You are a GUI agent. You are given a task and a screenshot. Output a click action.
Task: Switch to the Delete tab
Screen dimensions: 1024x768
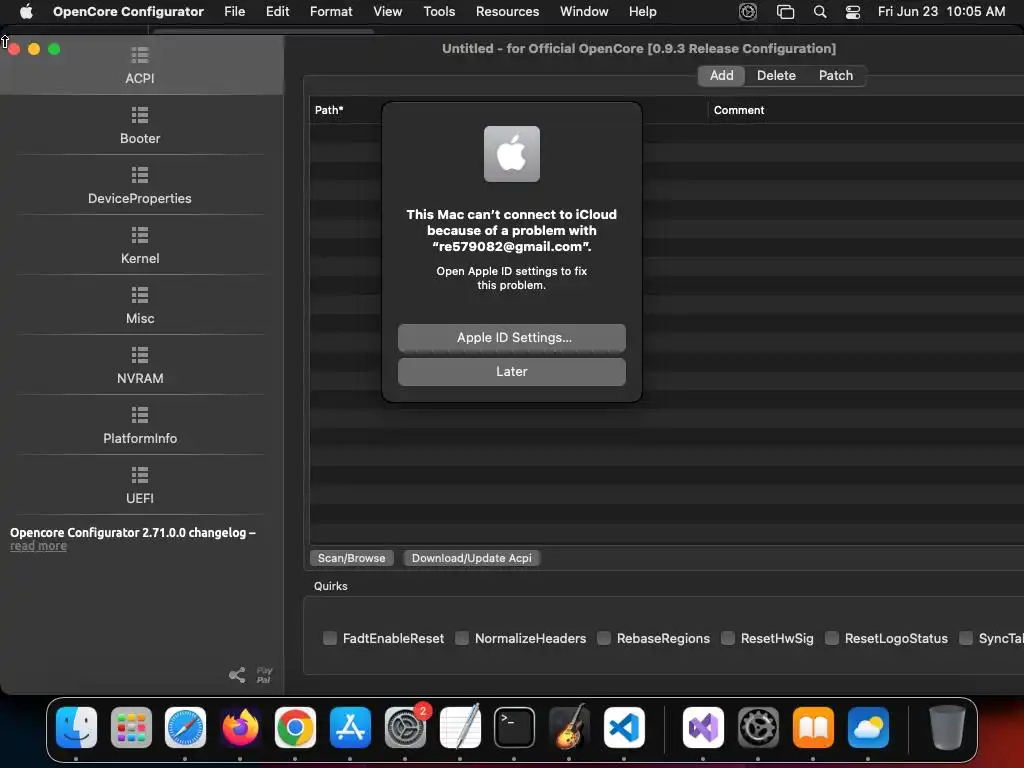[776, 75]
